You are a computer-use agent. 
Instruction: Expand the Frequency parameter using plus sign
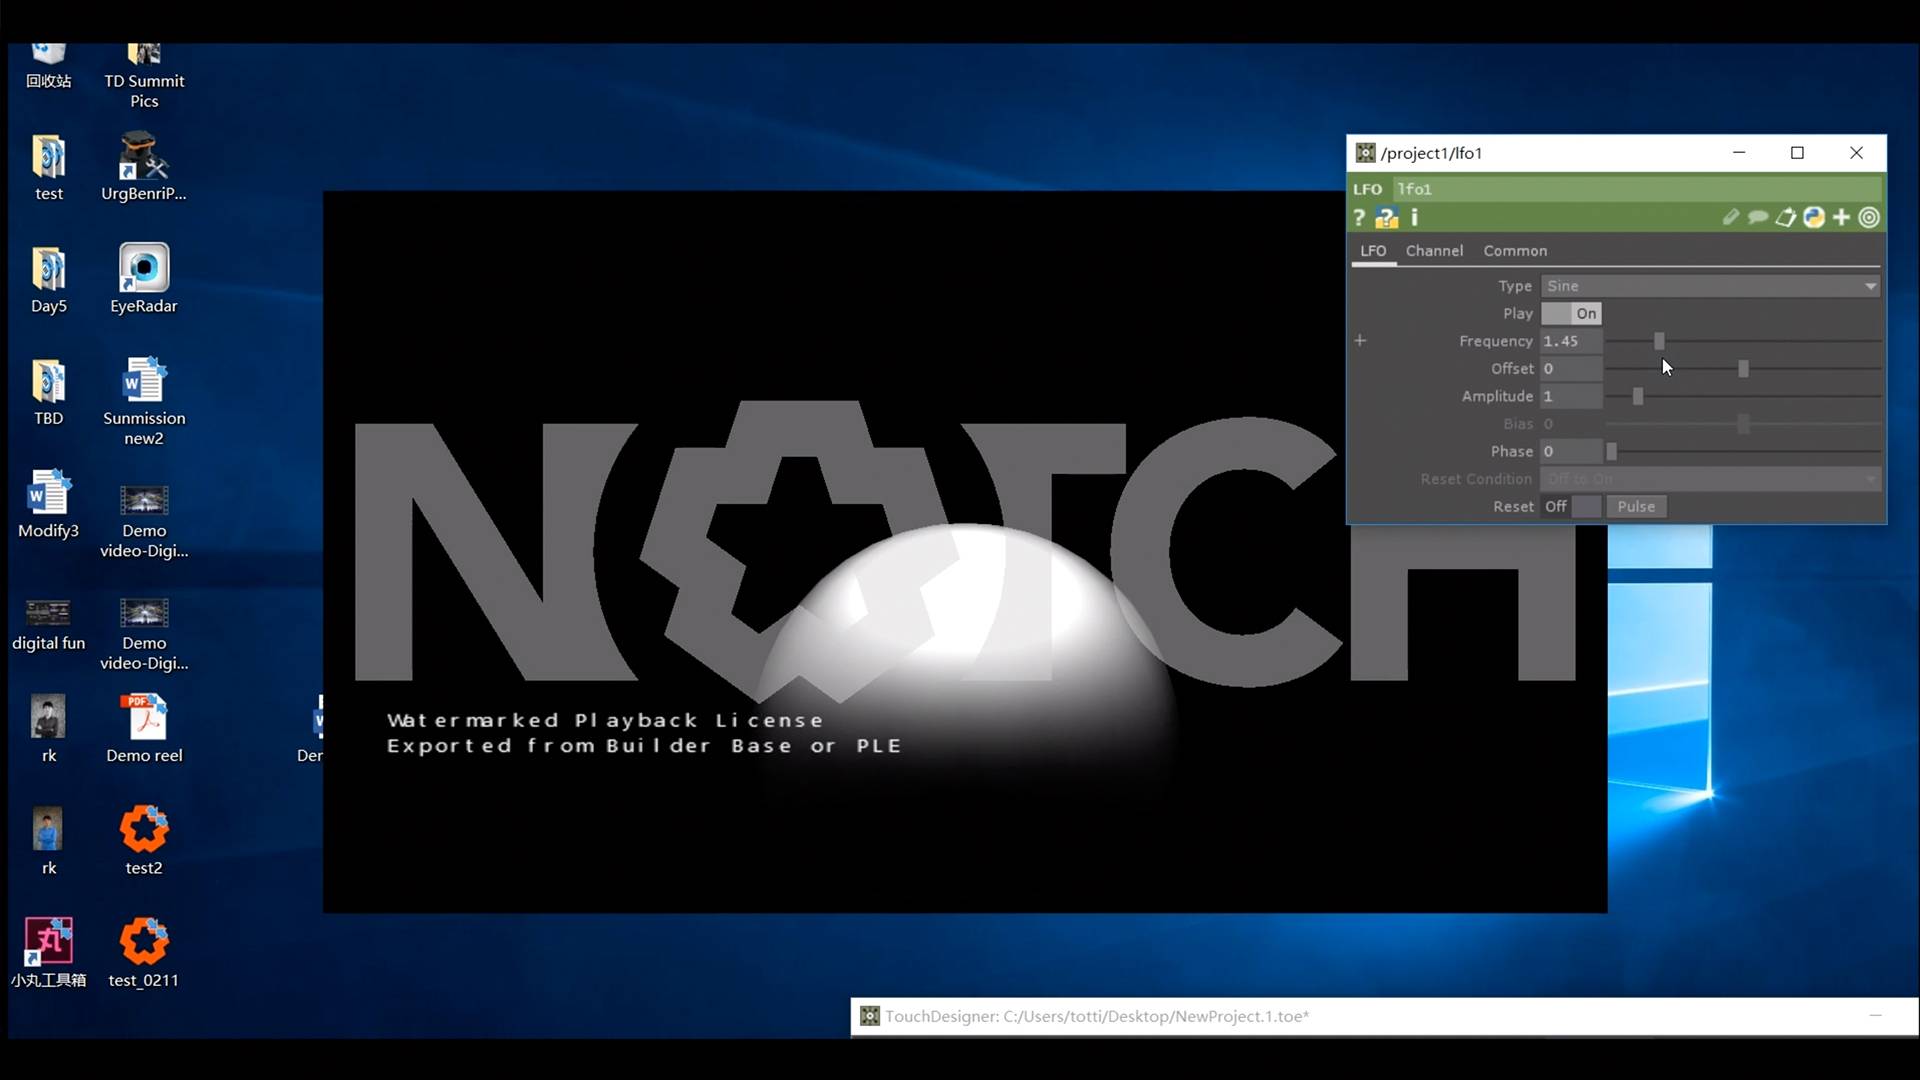pos(1360,341)
